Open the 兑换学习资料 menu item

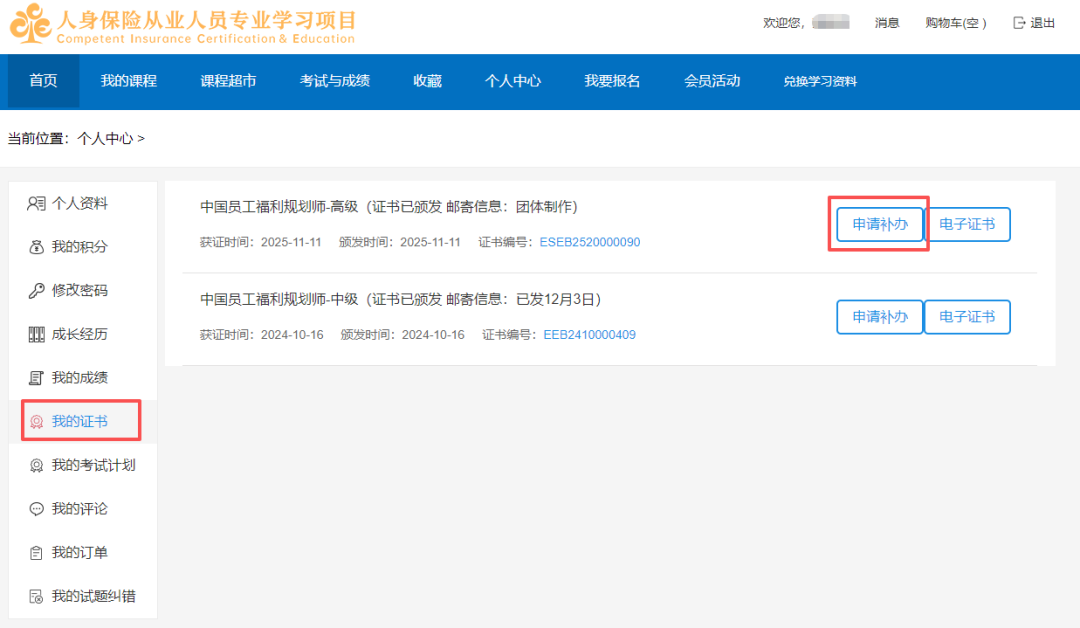click(x=820, y=82)
